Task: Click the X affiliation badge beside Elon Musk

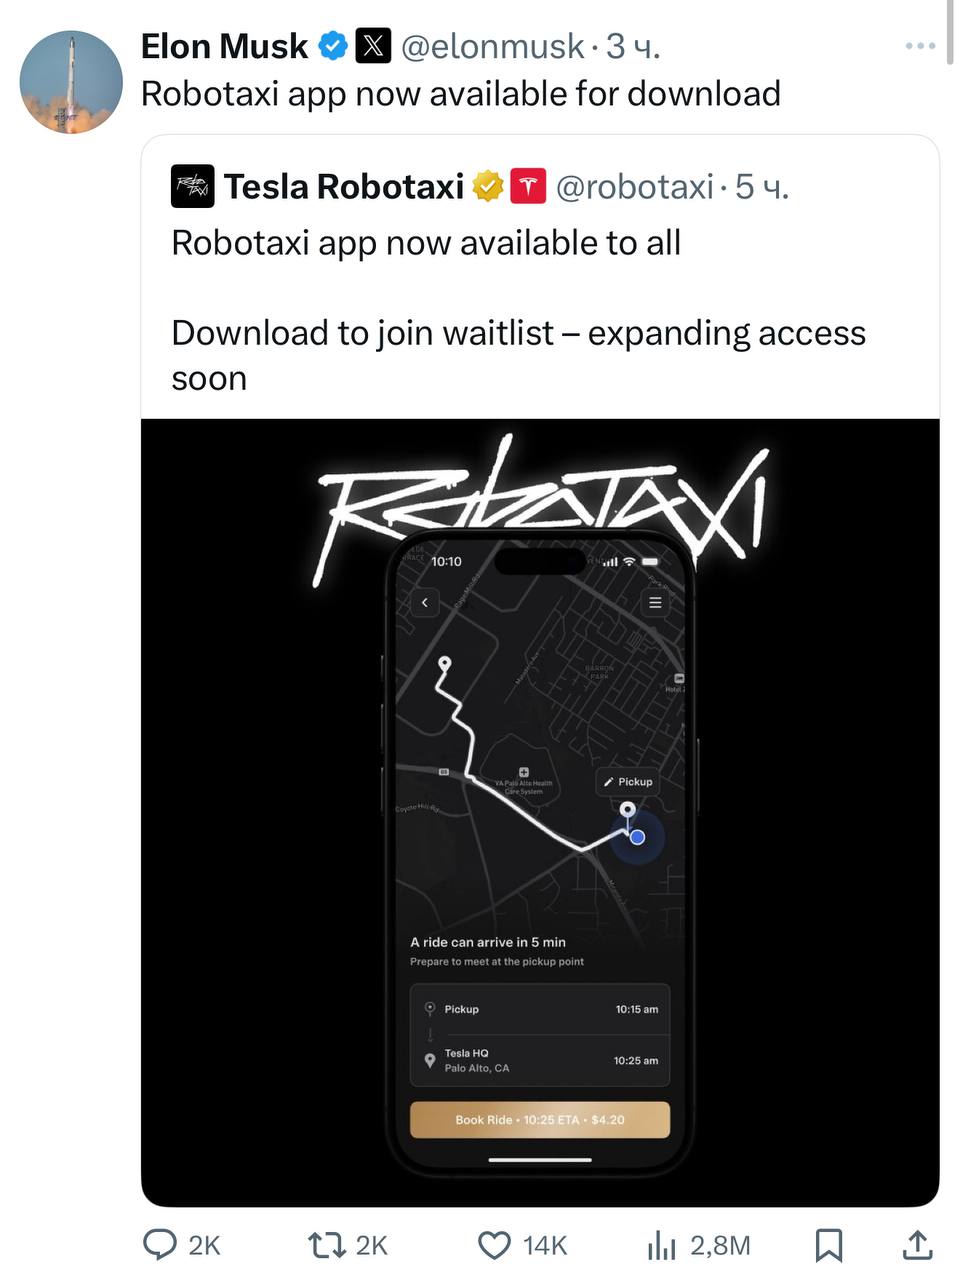Action: point(373,46)
